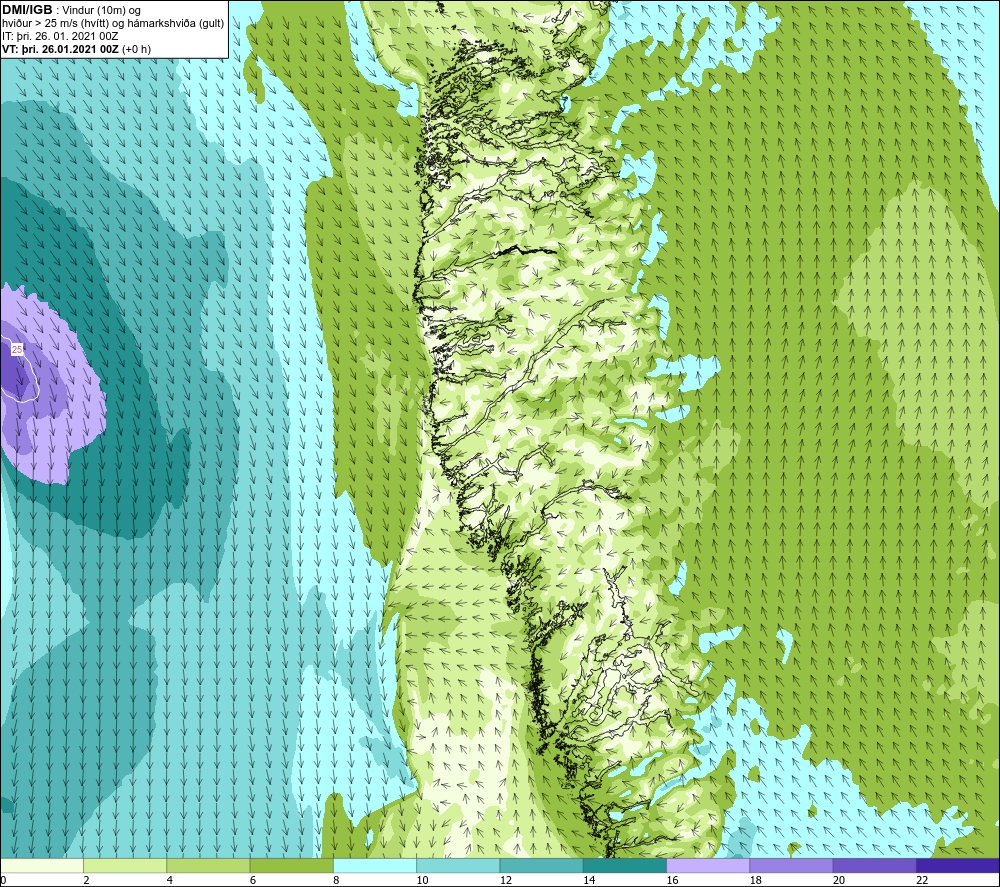This screenshot has width=1000, height=887.
Task: Click the dark indigo legend swatch above 22
Action: tap(958, 865)
